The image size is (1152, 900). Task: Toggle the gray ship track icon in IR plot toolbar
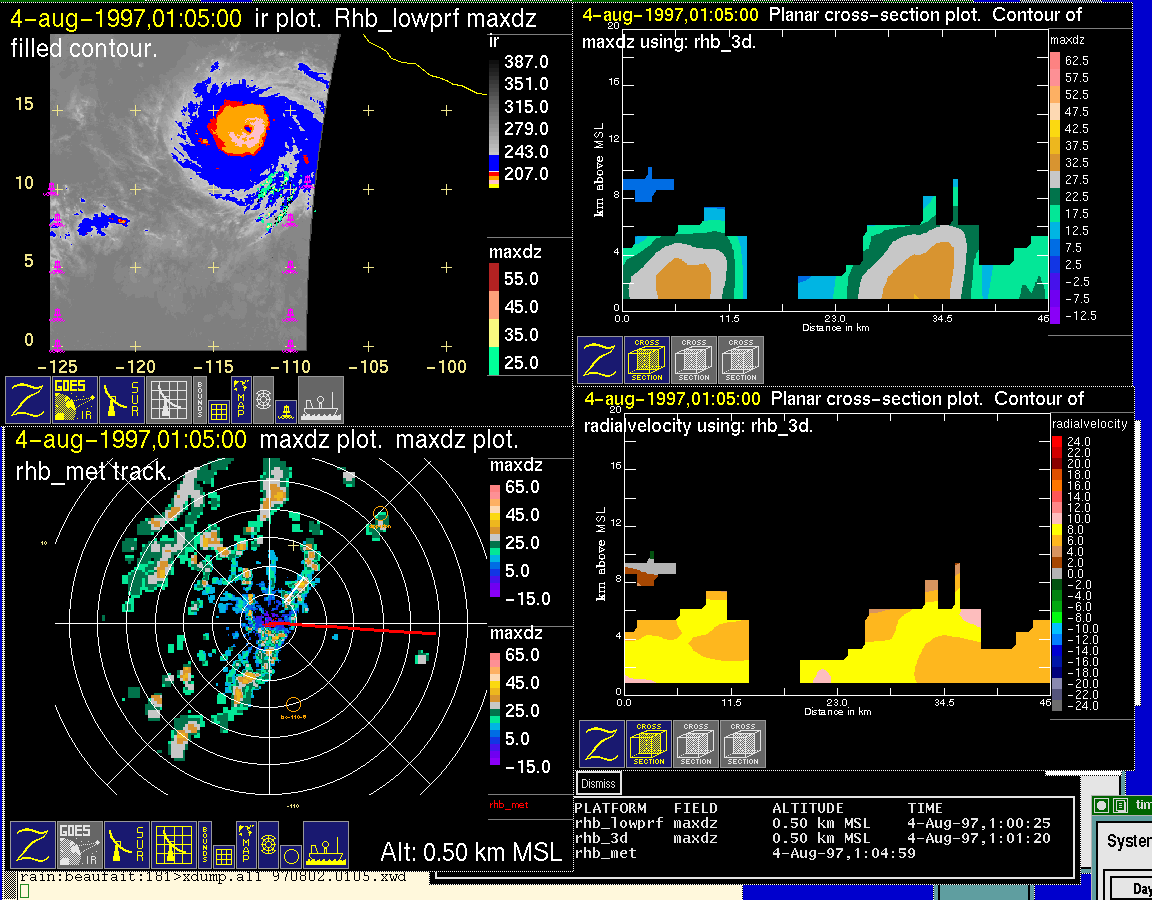pos(321,400)
